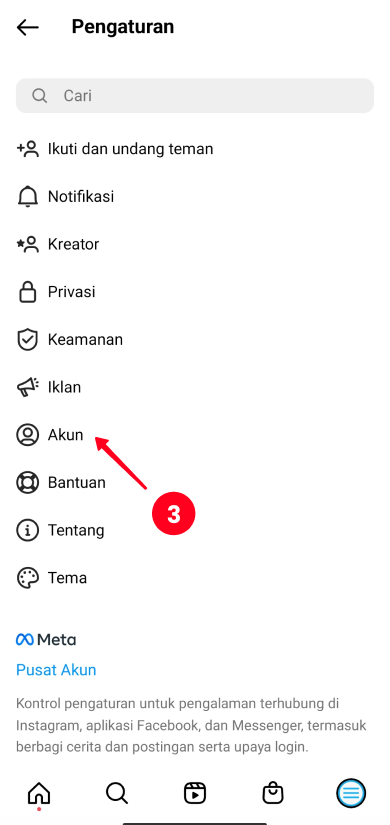Open the Pusat Akun link

pos(56,670)
